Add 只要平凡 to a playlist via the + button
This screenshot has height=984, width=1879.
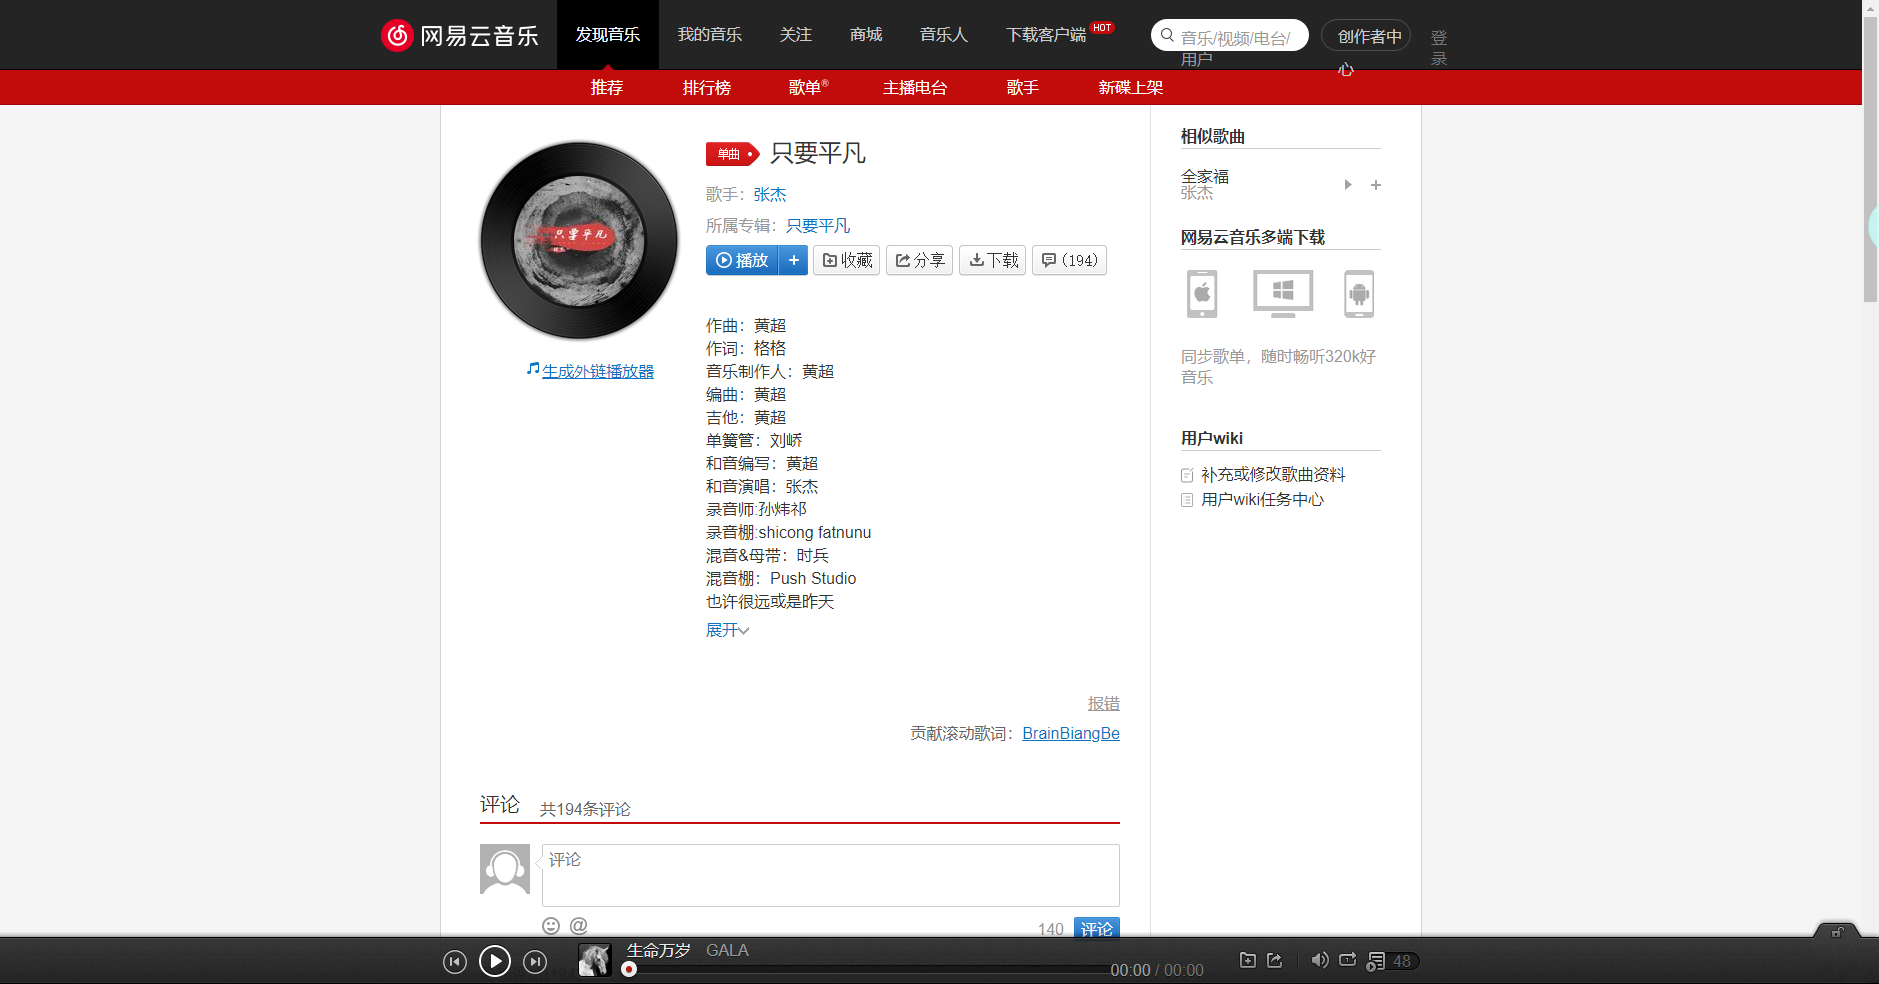[x=794, y=260]
